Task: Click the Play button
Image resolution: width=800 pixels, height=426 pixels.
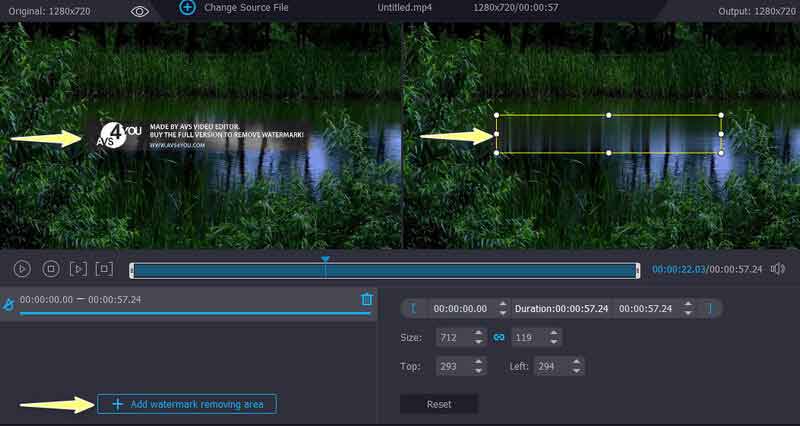Action: click(22, 269)
